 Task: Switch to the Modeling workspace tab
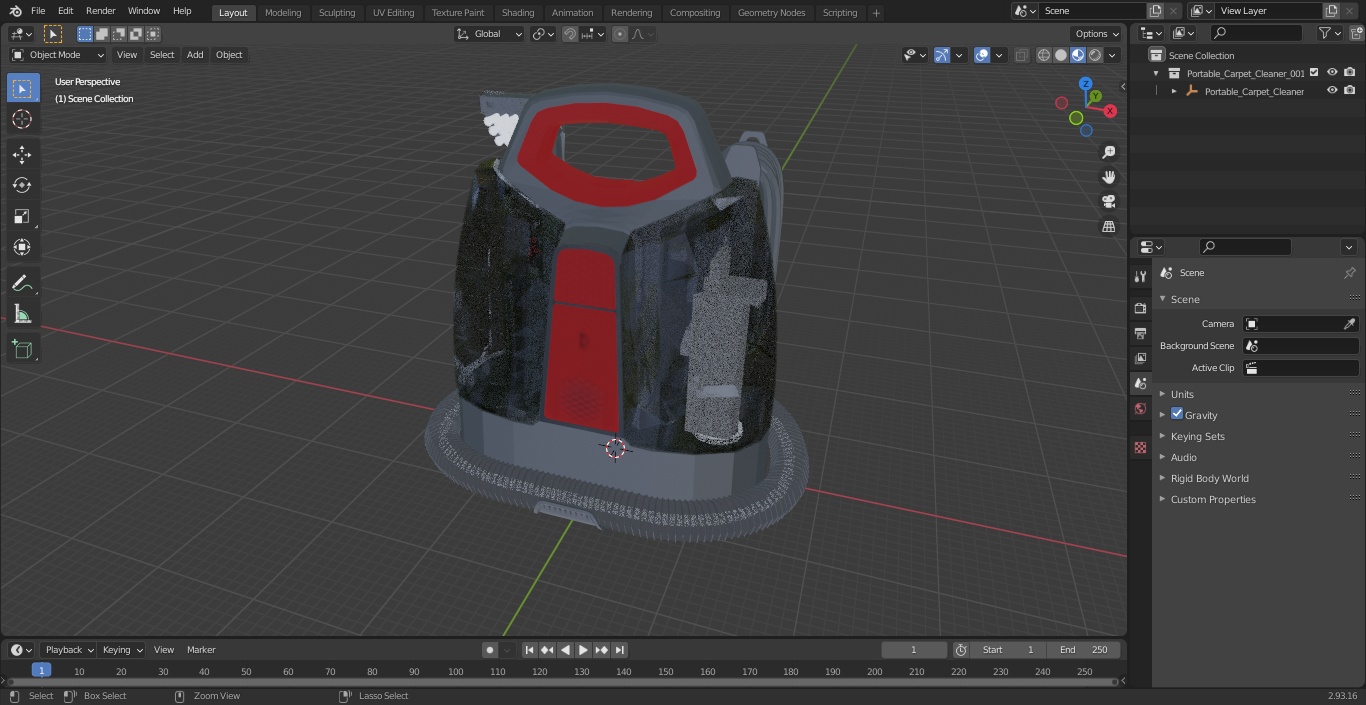(x=283, y=12)
